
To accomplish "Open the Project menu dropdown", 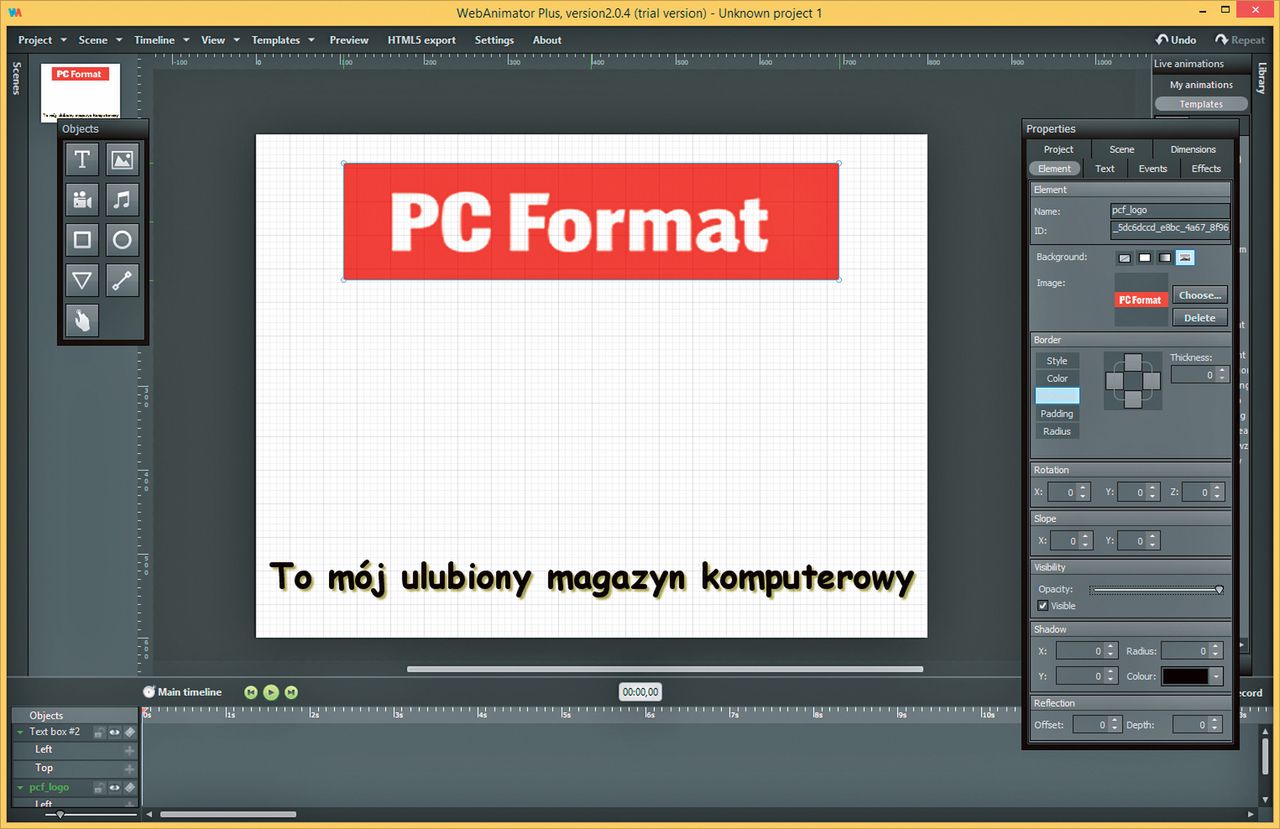I will (x=42, y=40).
